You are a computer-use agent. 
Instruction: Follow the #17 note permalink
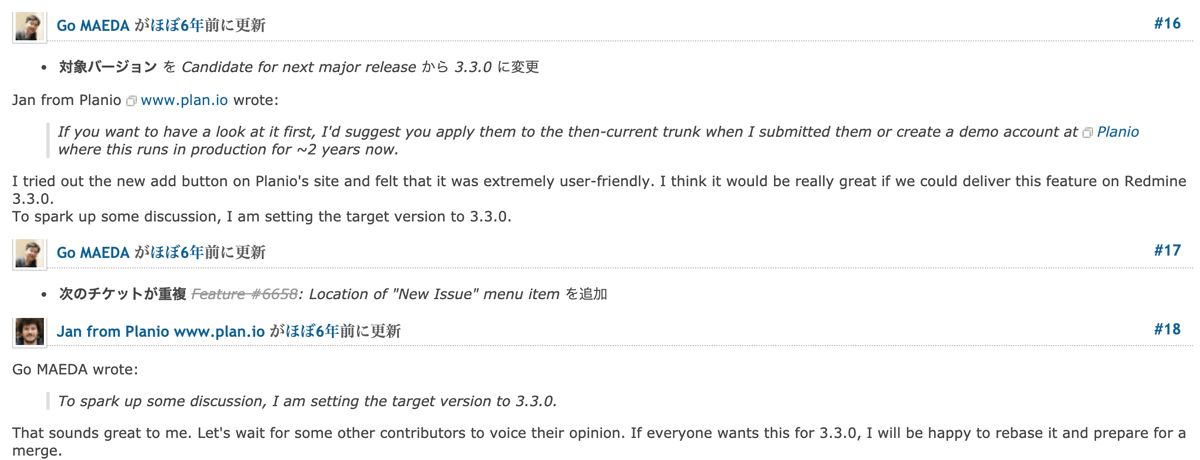coord(1167,250)
